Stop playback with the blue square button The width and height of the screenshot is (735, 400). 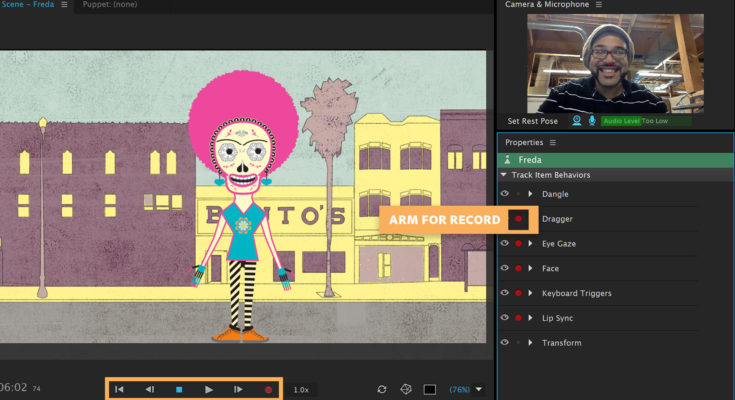pyautogui.click(x=179, y=389)
